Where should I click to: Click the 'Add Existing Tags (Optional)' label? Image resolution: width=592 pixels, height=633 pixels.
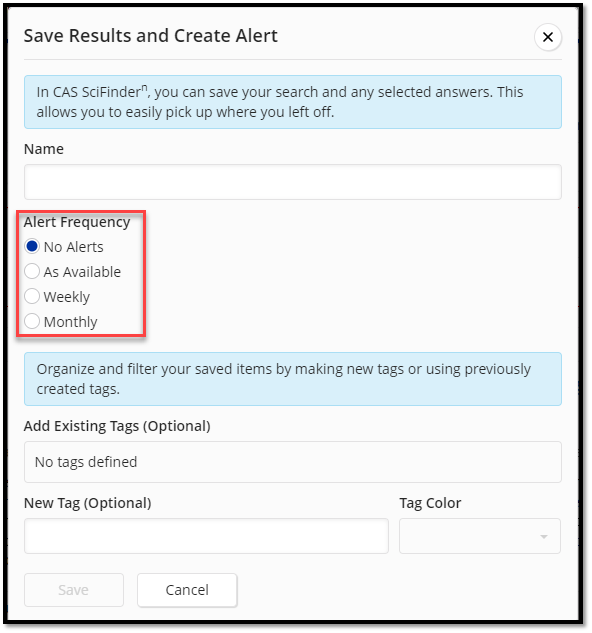coord(117,426)
